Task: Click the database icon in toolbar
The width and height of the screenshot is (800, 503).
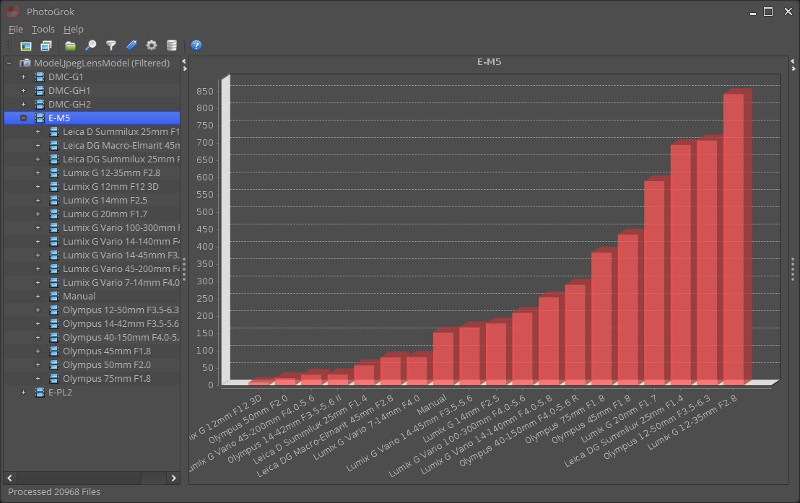Action: 172,46
